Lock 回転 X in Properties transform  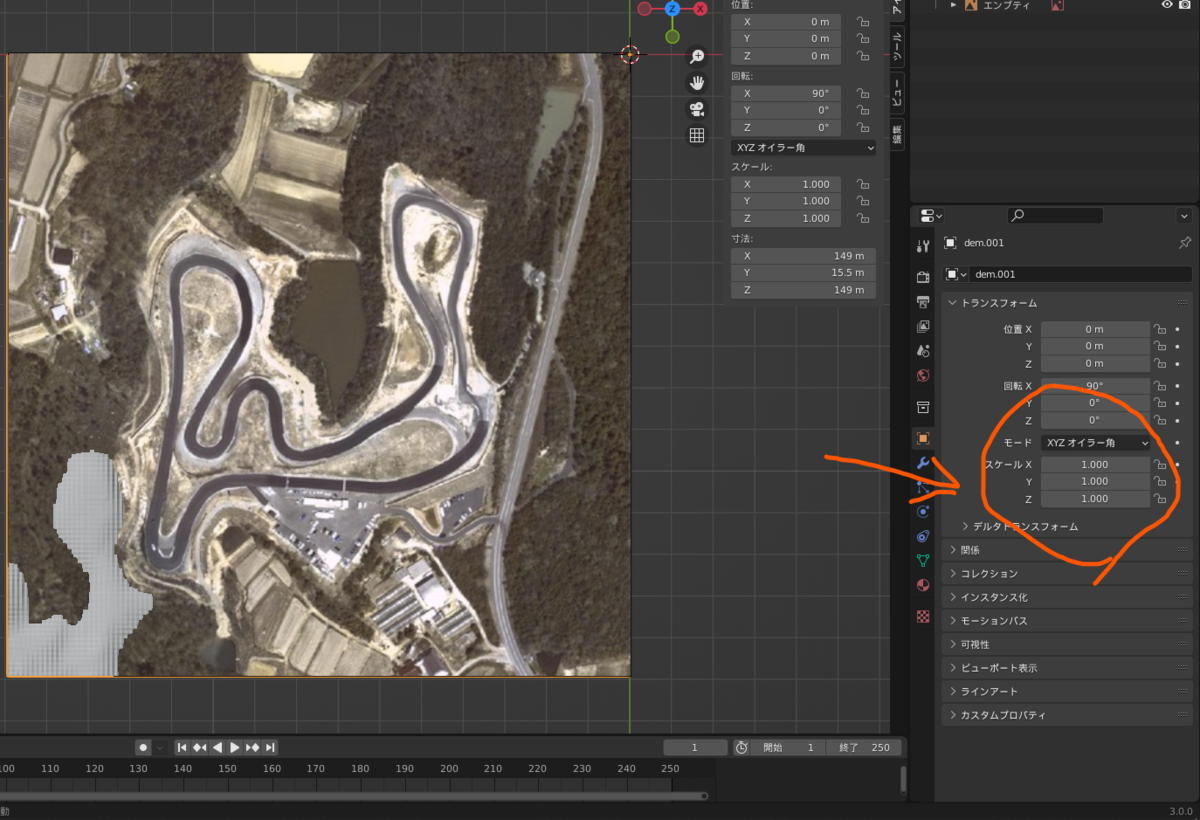1160,386
